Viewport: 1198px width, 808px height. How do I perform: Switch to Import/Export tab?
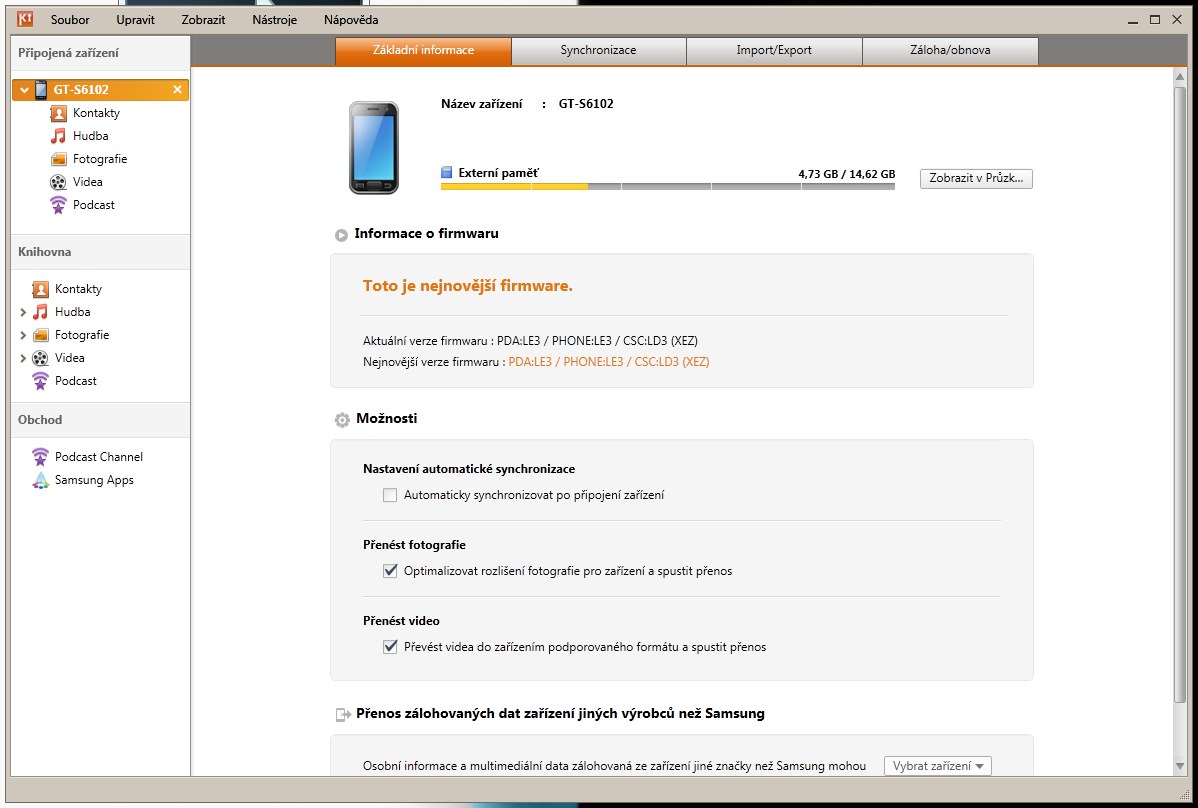774,50
